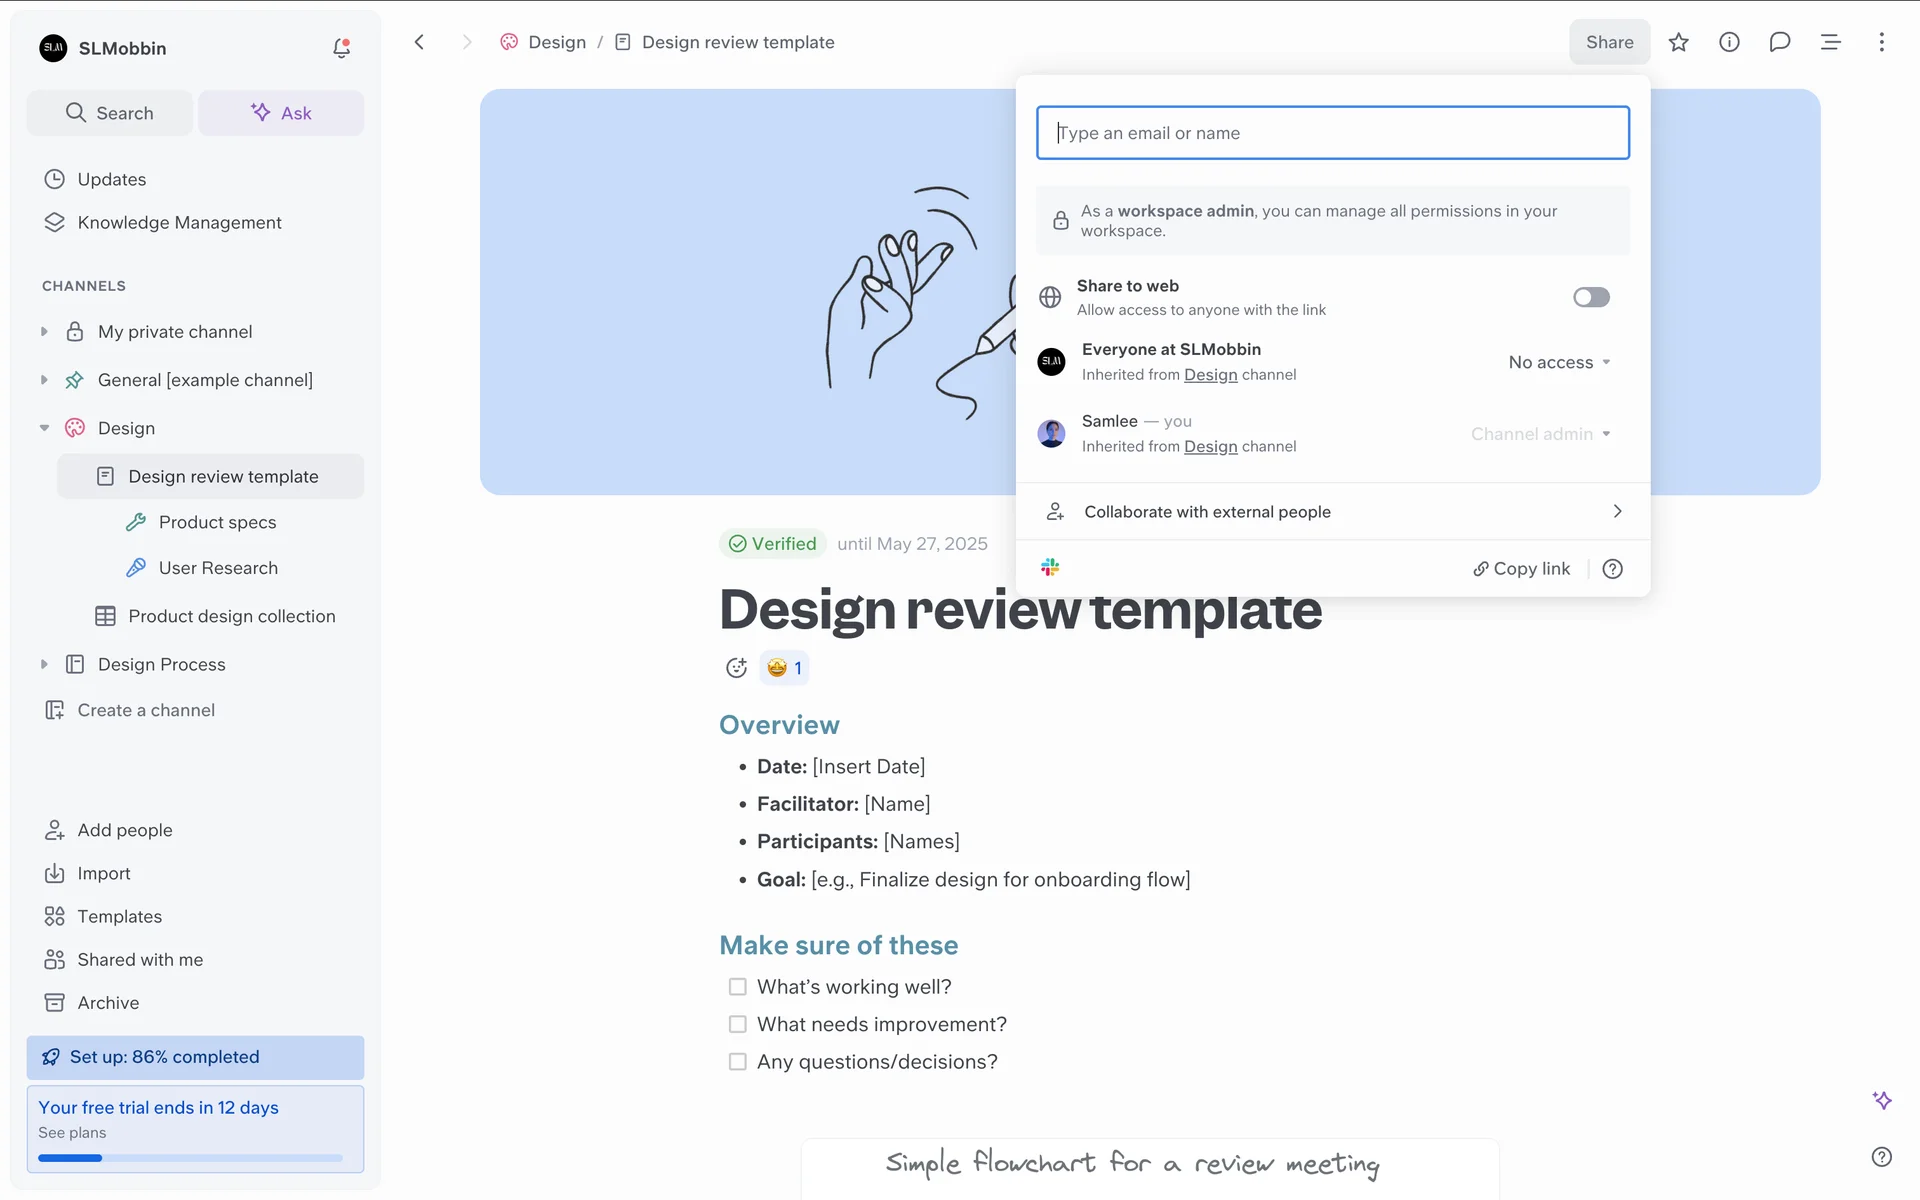Open page info panel icon

[1729, 42]
